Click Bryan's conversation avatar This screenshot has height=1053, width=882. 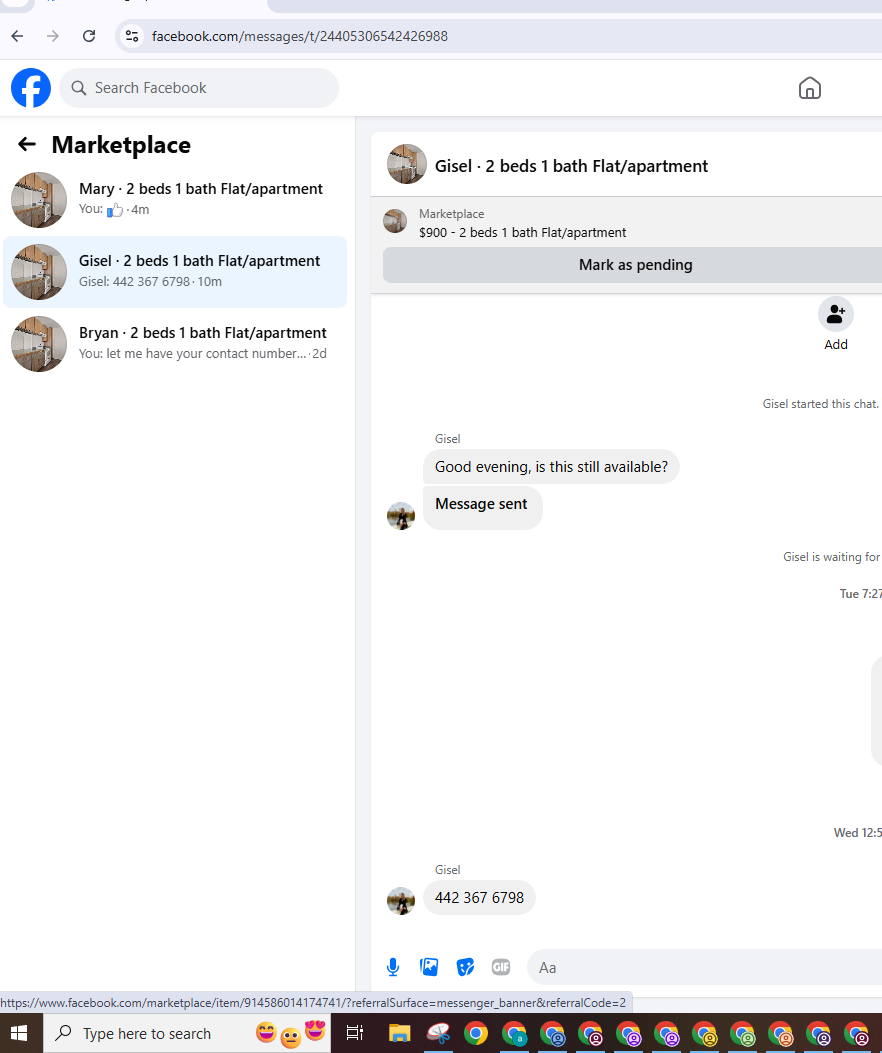39,344
